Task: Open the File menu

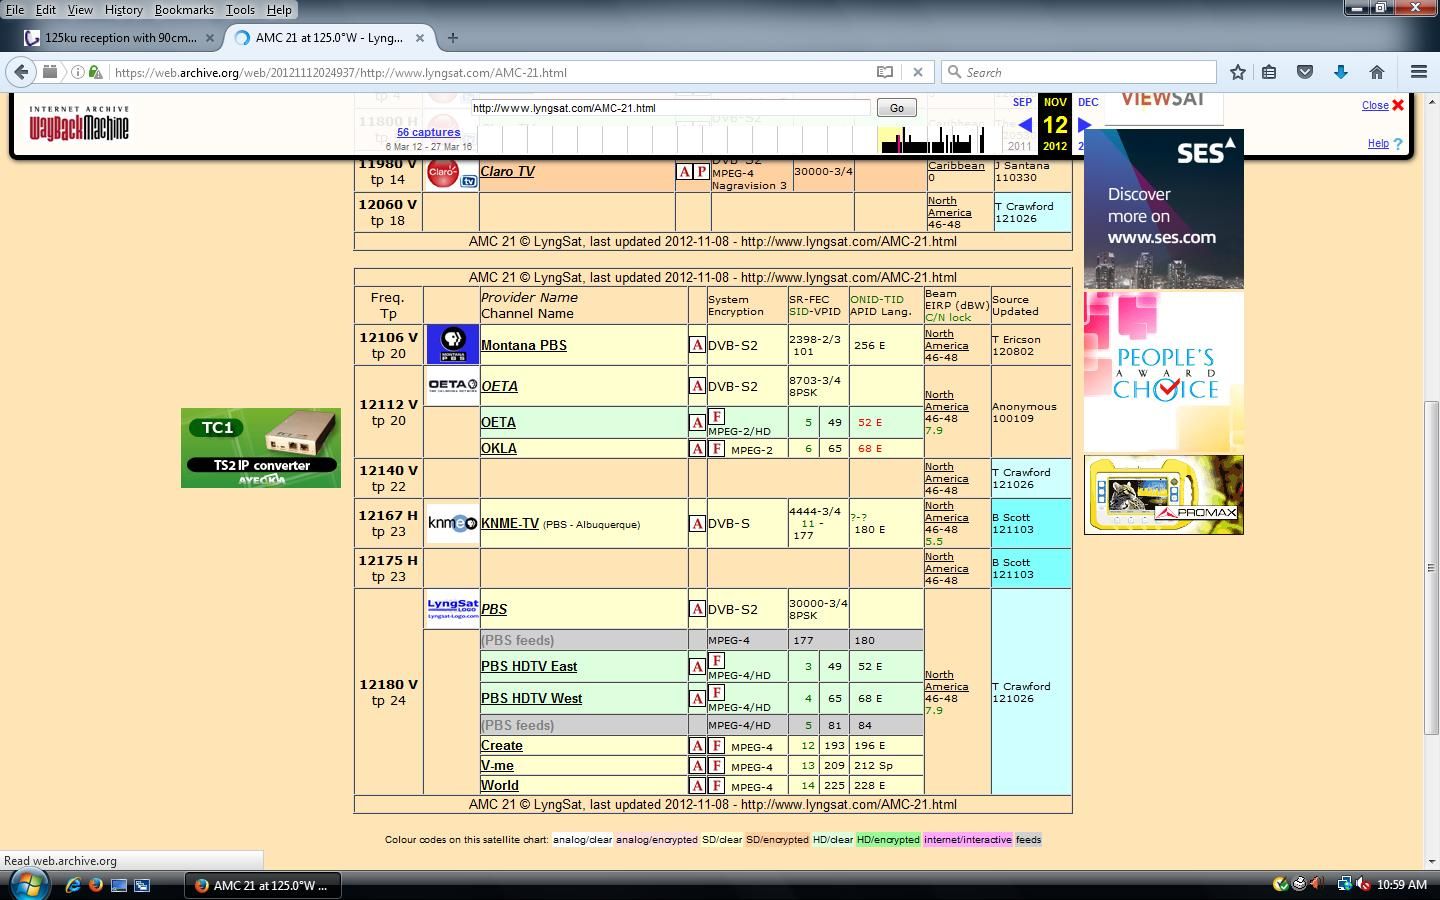Action: (15, 9)
